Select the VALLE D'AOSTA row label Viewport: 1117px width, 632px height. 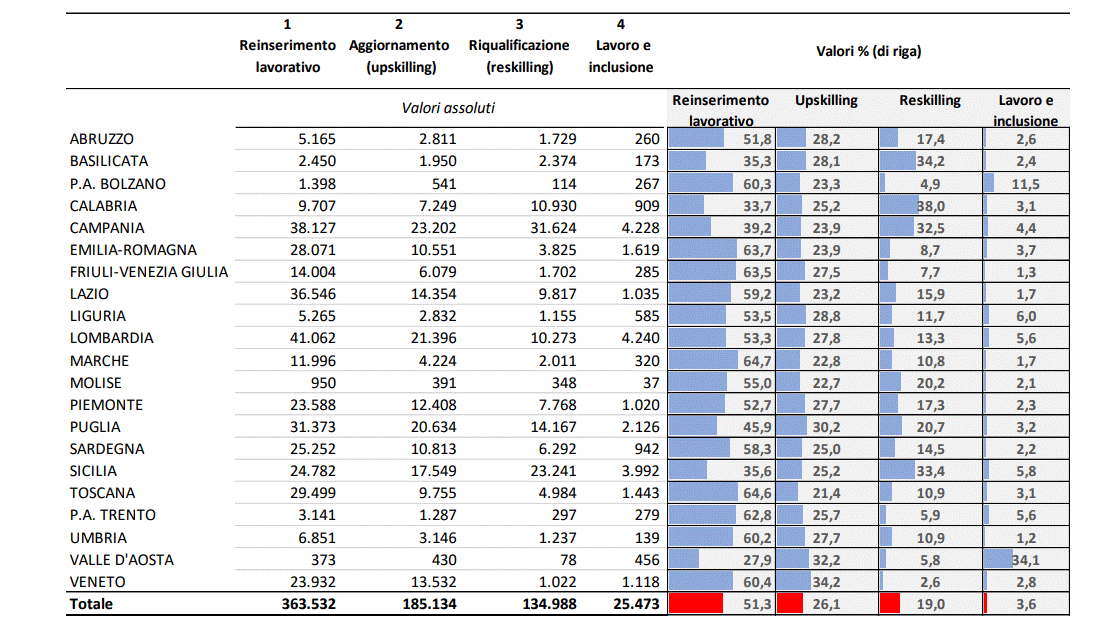[x=122, y=560]
